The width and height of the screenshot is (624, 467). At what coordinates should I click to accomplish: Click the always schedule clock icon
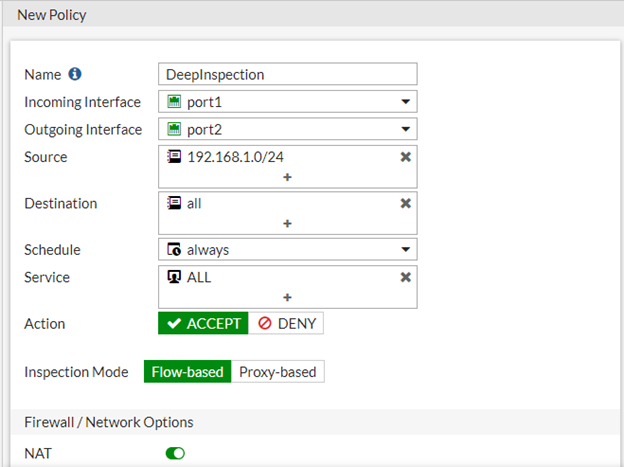(x=173, y=249)
